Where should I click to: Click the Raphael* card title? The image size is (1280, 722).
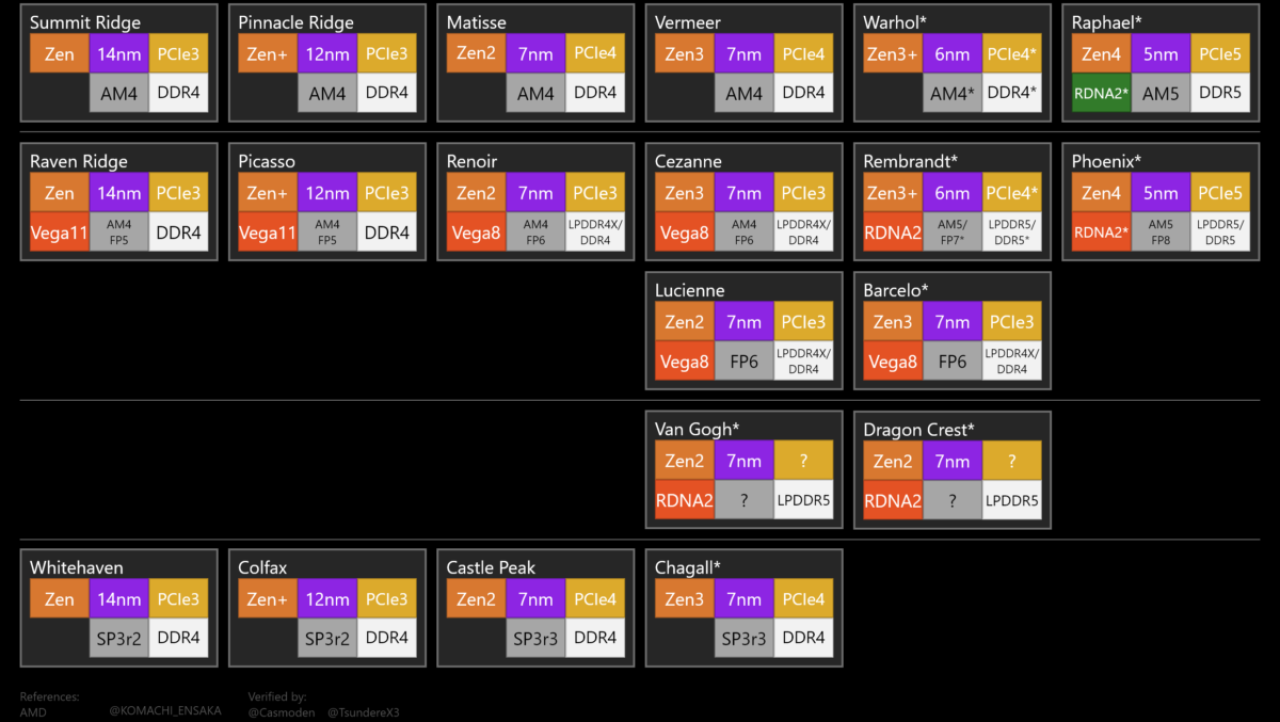click(x=1106, y=22)
